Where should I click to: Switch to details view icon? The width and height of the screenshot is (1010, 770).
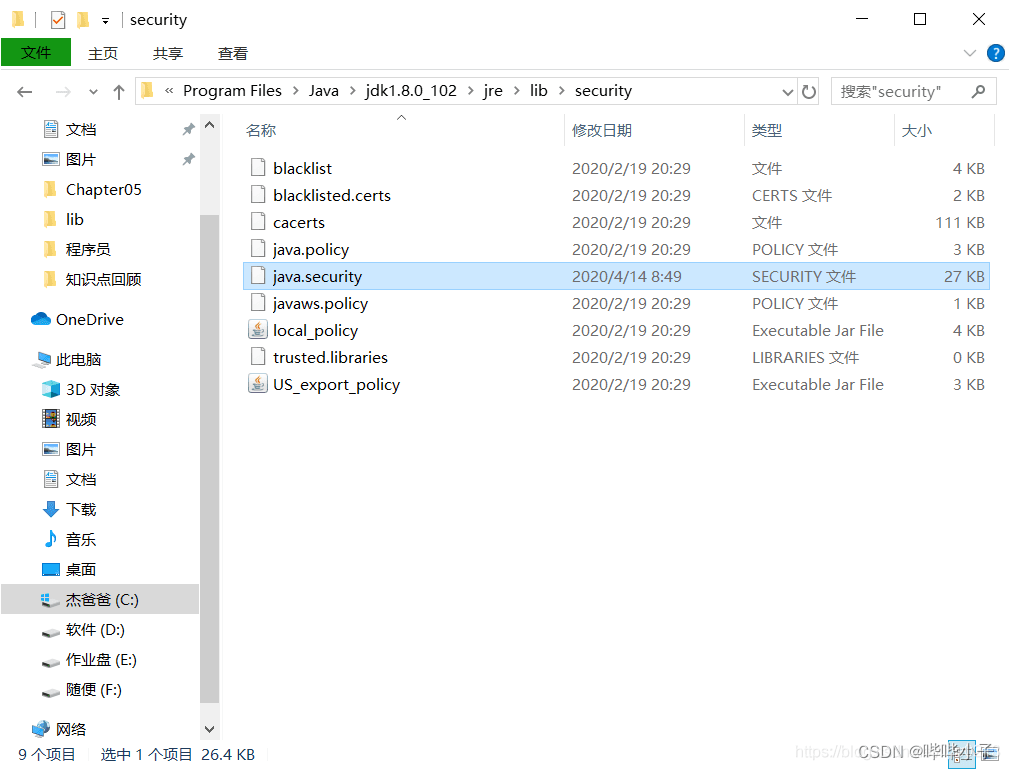coord(961,754)
